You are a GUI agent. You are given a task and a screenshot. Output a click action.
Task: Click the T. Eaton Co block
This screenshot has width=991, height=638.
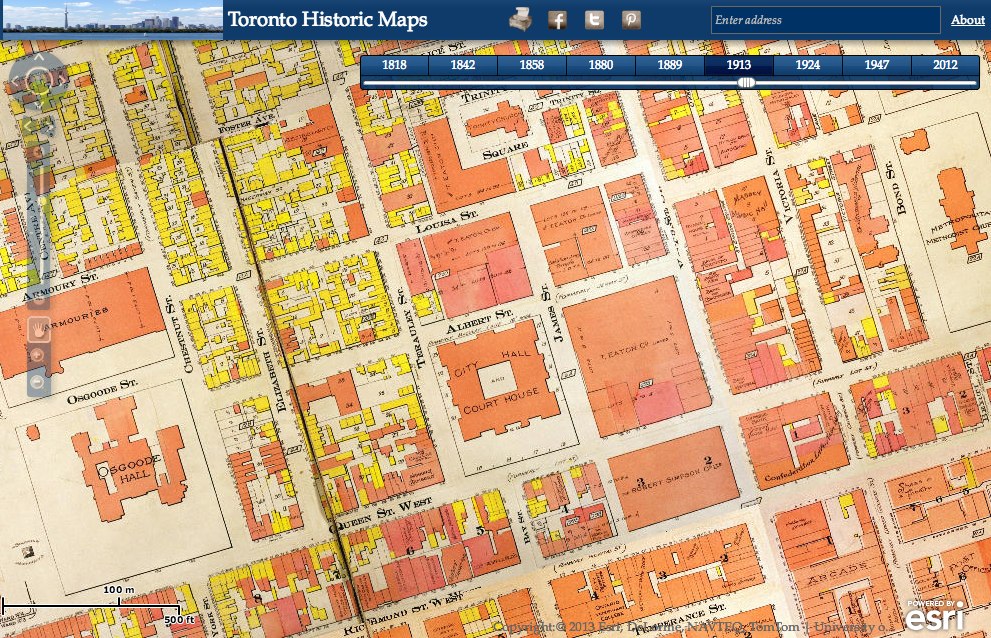(x=636, y=357)
